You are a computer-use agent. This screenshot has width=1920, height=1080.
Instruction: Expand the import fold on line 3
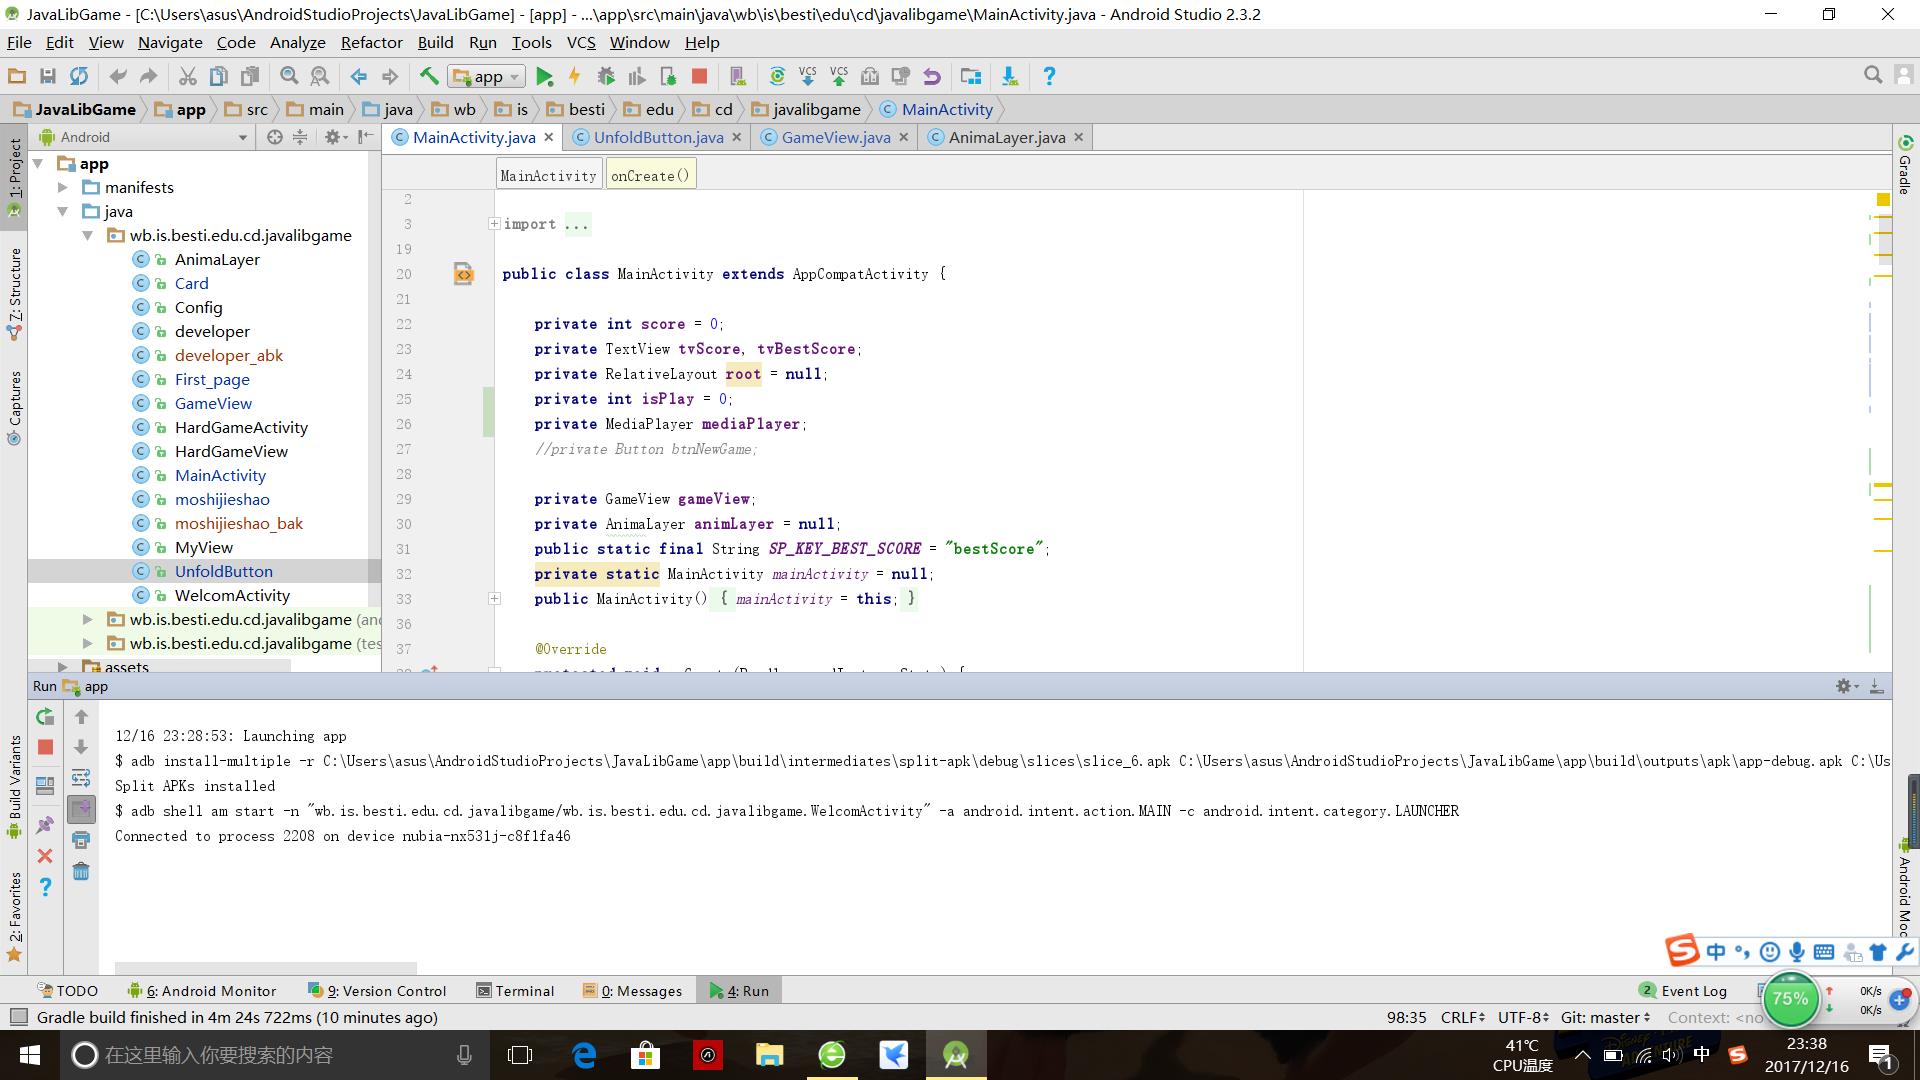tap(494, 224)
